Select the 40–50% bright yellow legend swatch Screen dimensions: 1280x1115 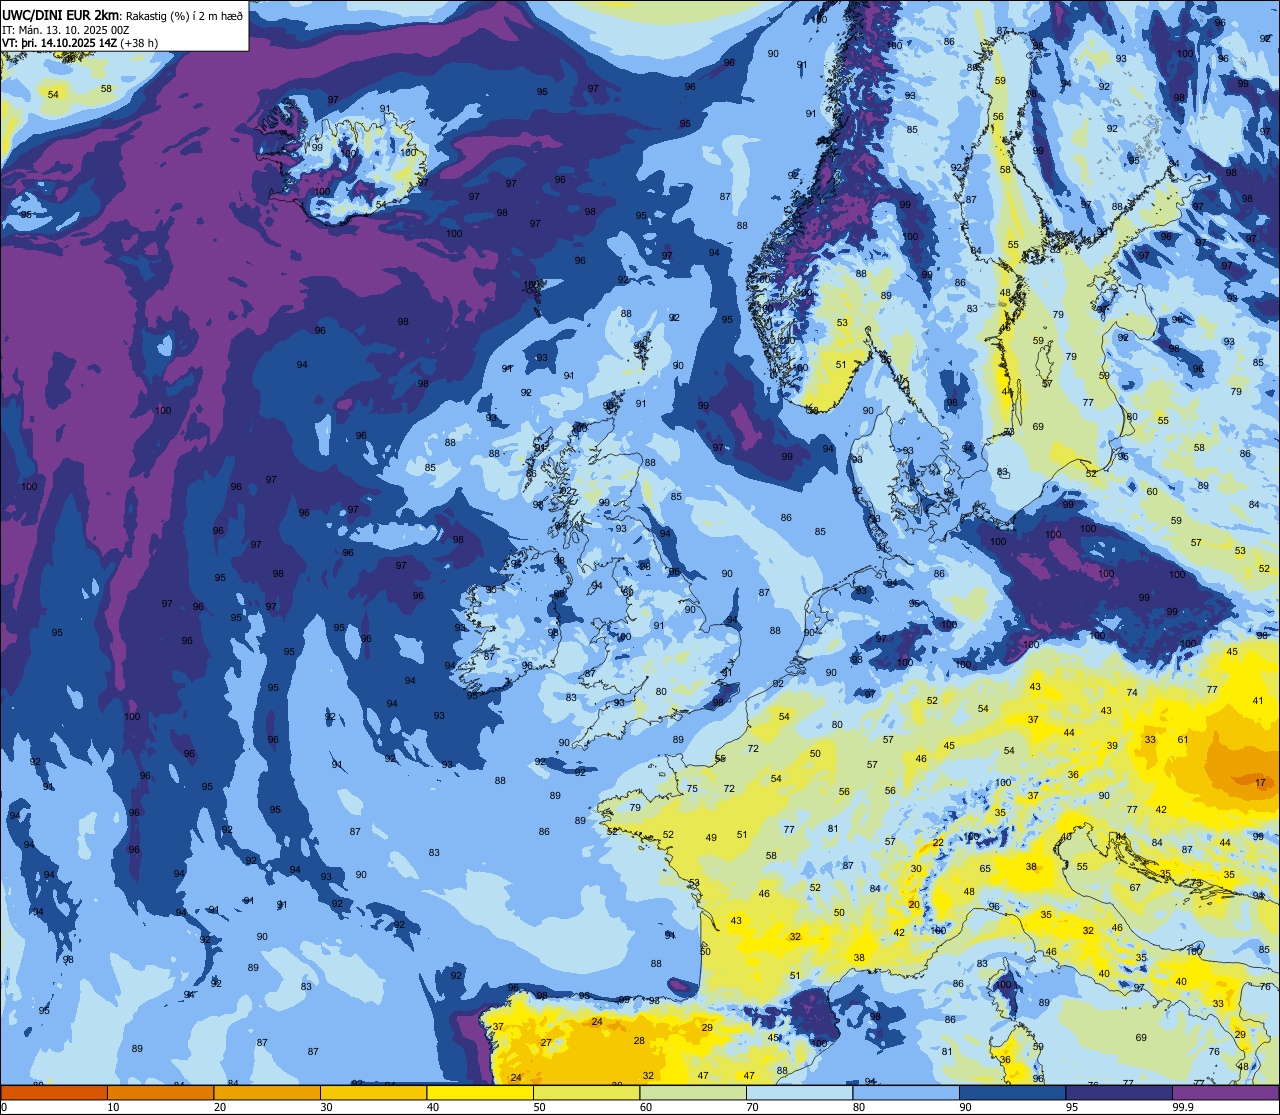pos(480,1093)
